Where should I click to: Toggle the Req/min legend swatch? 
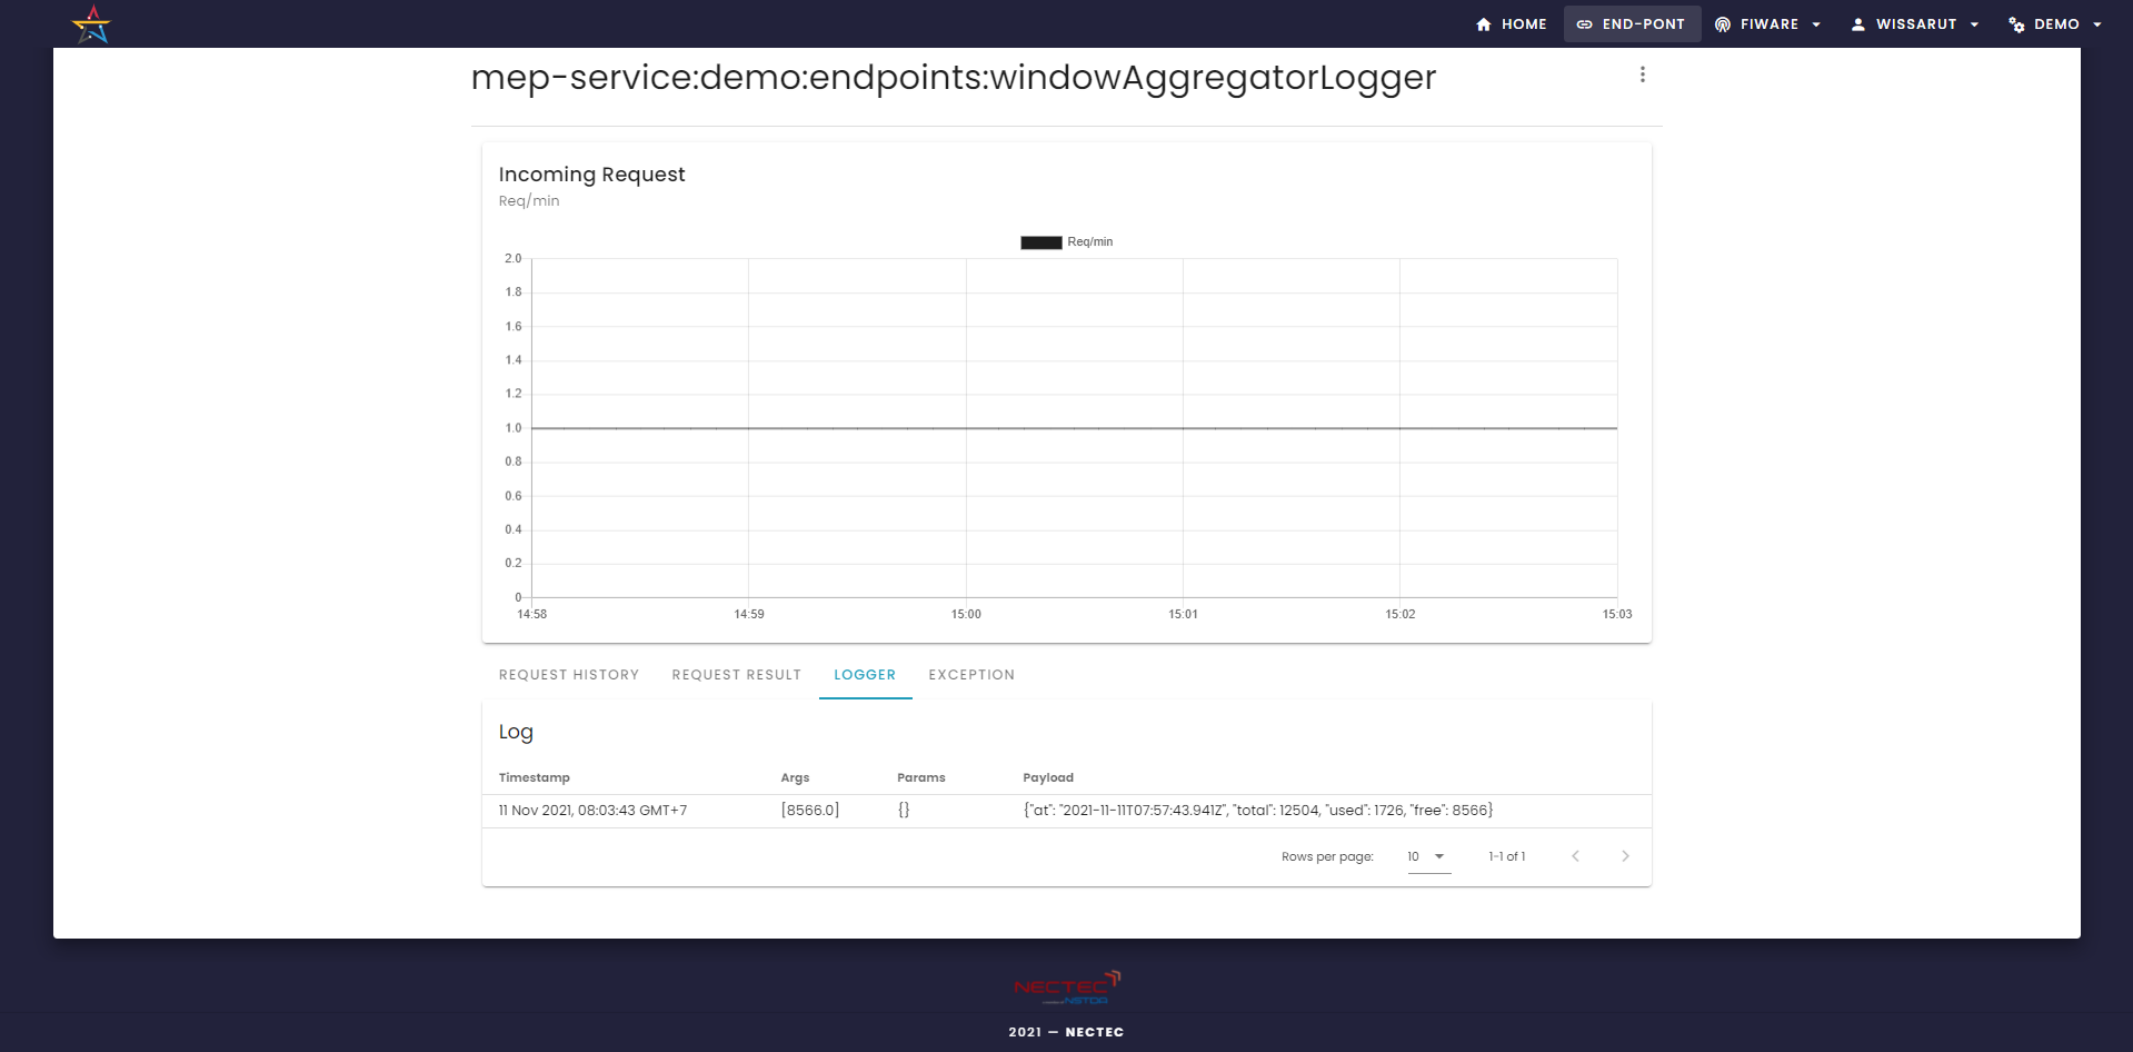(1041, 242)
